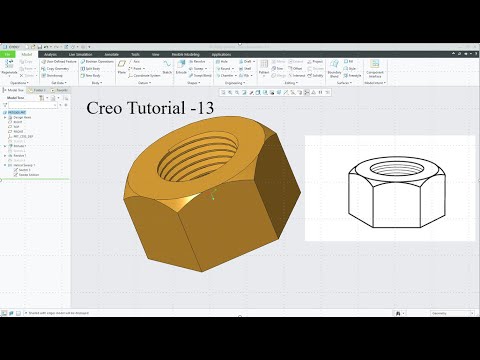This screenshot has width=480, height=360.
Task: Click the Regenerate icon
Action: (9, 63)
